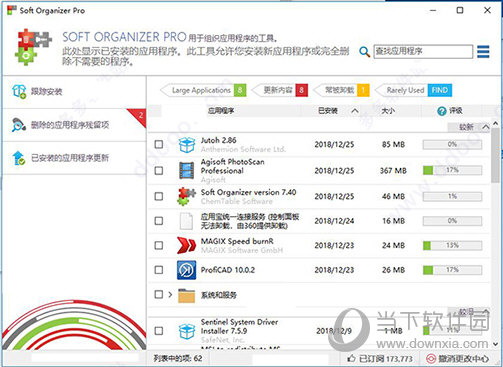Click the 已订阅 173,773 status link

click(x=380, y=359)
